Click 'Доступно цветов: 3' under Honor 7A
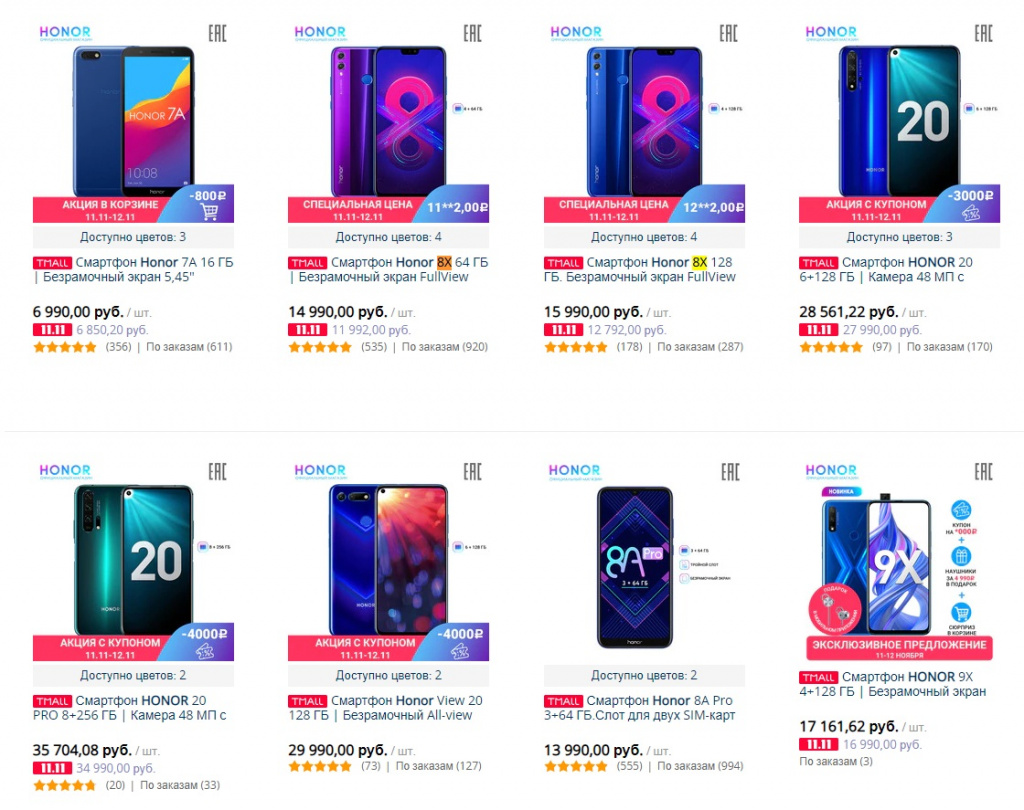This screenshot has width=1024, height=810. tap(133, 237)
